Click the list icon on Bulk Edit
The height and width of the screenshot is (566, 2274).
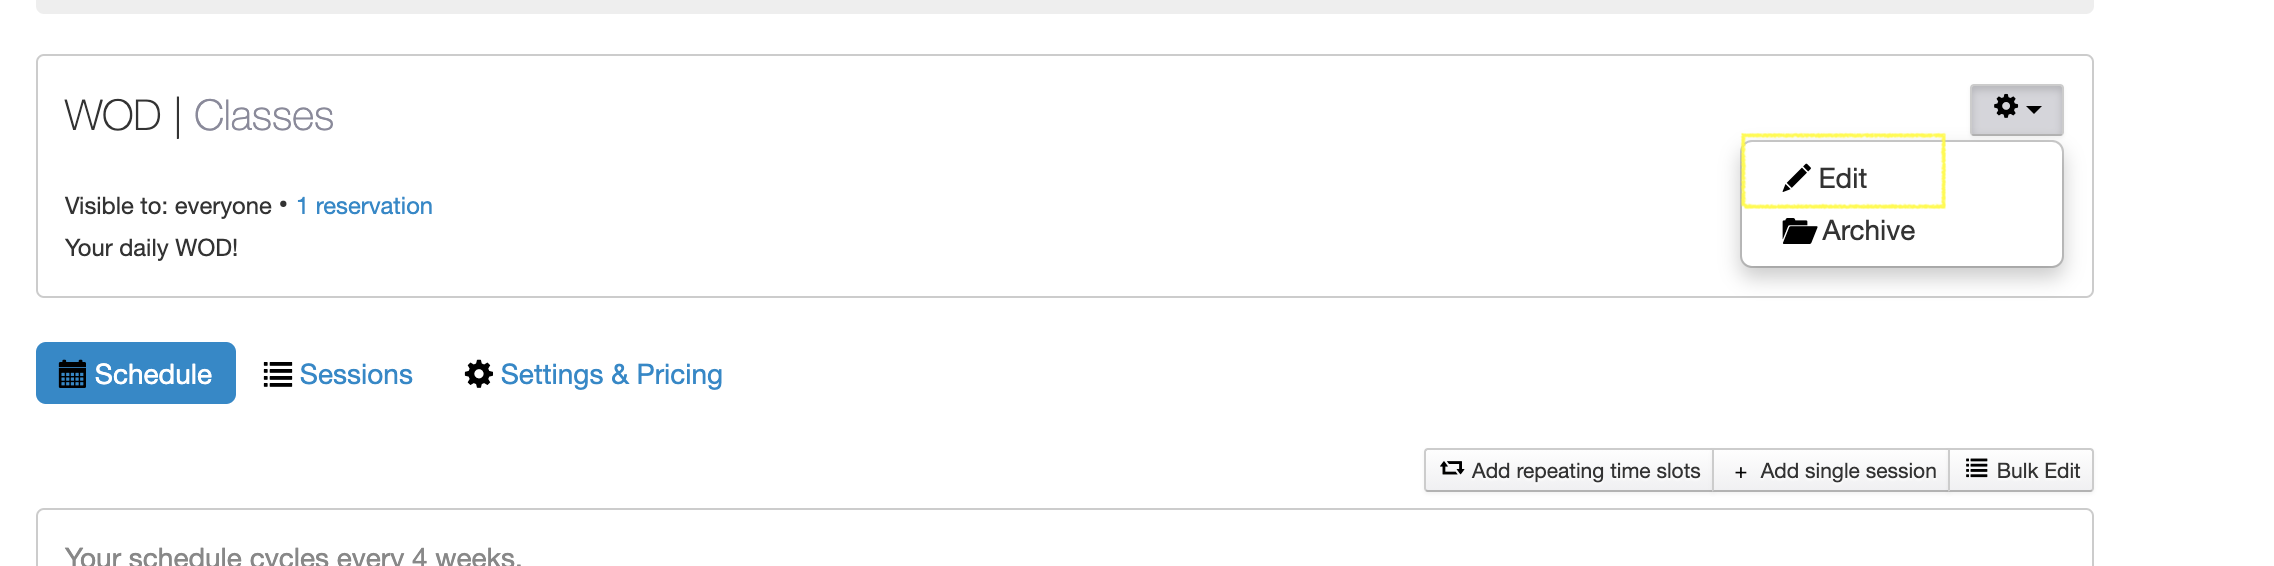(1976, 469)
